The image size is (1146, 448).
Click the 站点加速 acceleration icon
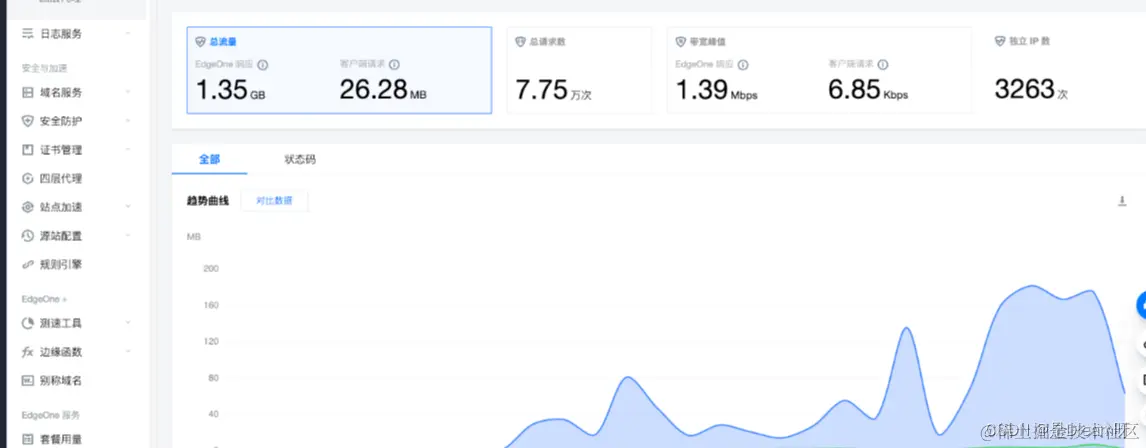[28, 207]
